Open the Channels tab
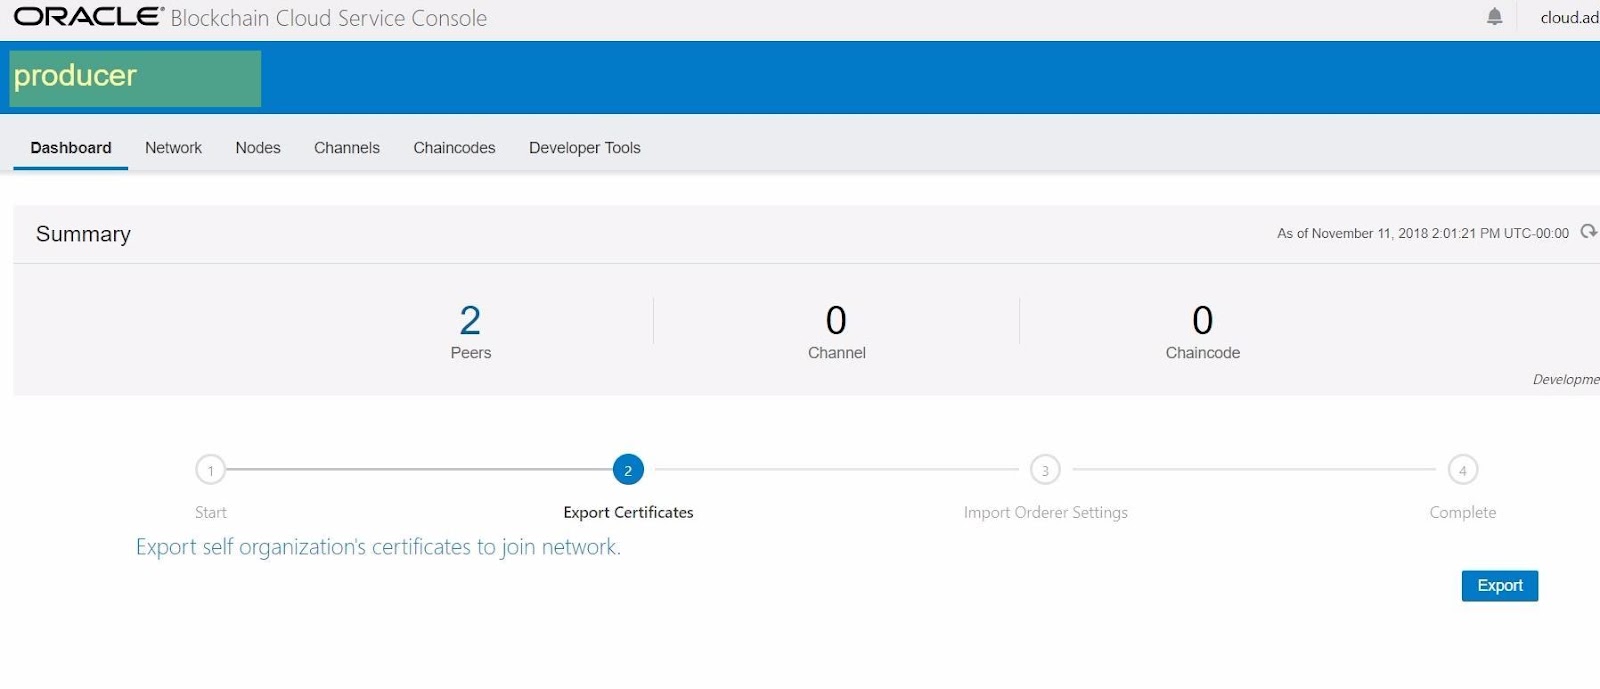 pyautogui.click(x=347, y=148)
